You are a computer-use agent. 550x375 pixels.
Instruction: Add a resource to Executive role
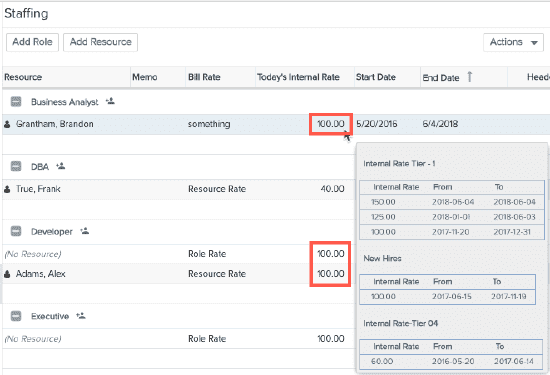[81, 316]
